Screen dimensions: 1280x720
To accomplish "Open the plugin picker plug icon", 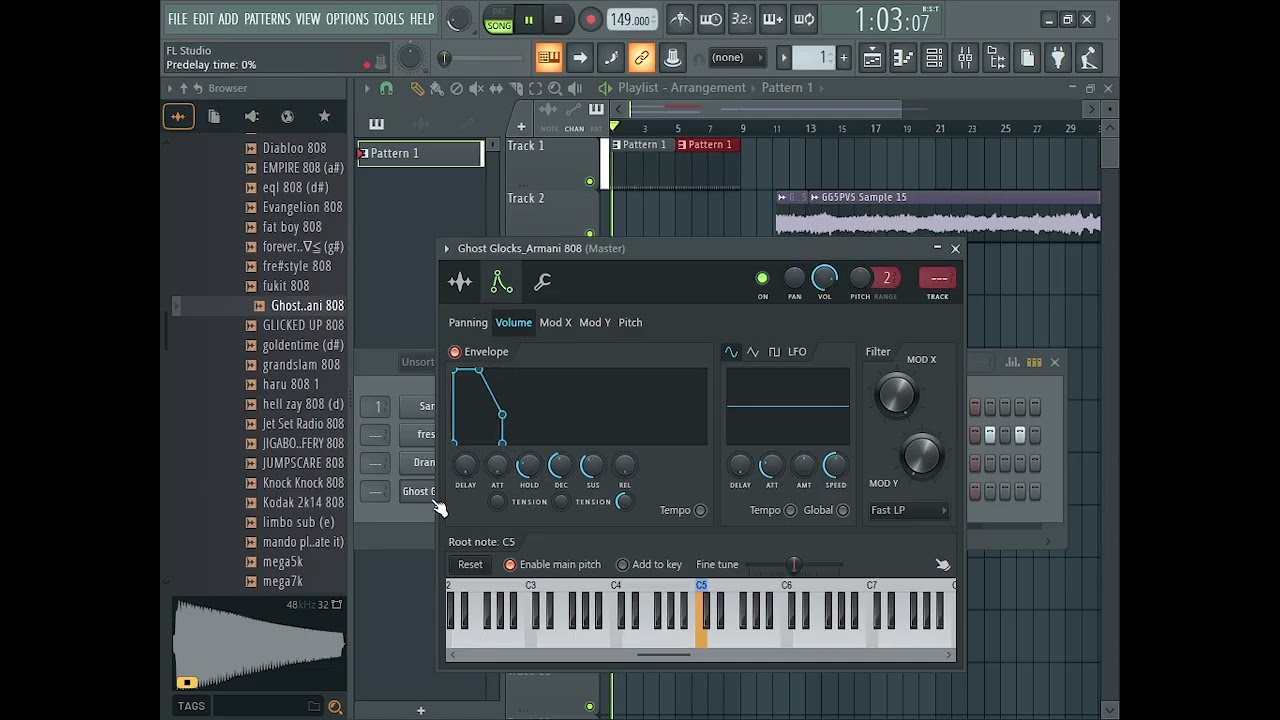I will [1058, 58].
